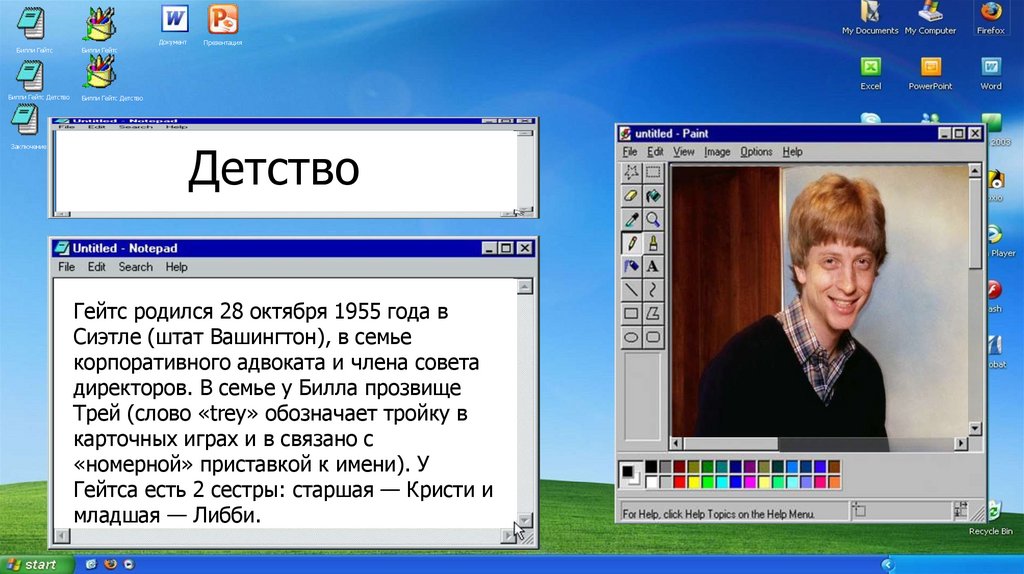Click the "untitled - Paint" title bar text
The width and height of the screenshot is (1024, 574).
pos(671,133)
